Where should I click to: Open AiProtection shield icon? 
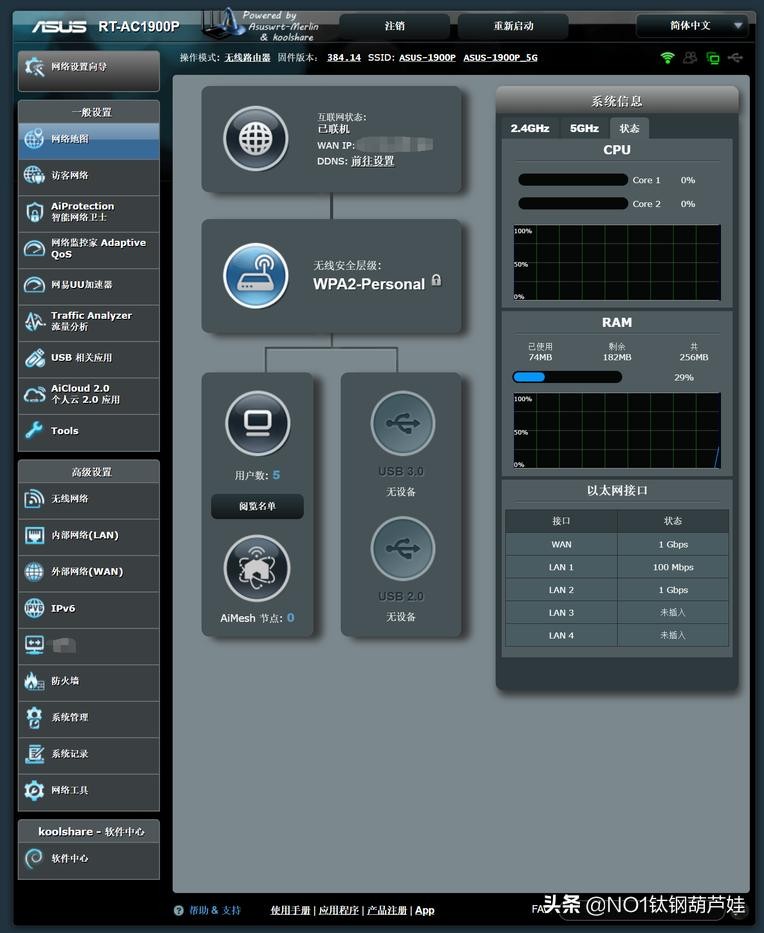point(34,212)
